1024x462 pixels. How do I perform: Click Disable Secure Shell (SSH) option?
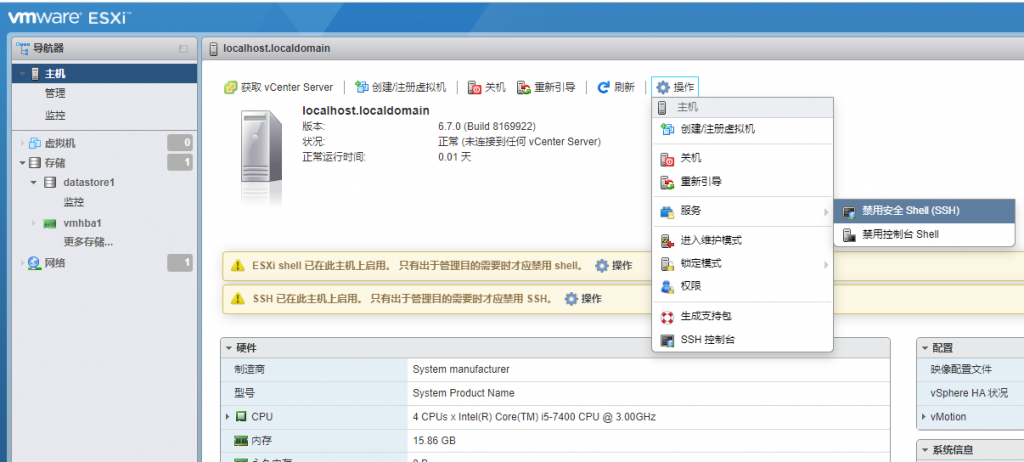(924, 211)
